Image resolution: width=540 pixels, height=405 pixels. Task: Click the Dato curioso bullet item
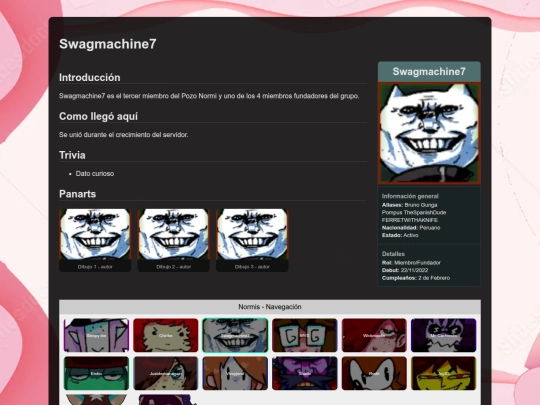pos(95,174)
